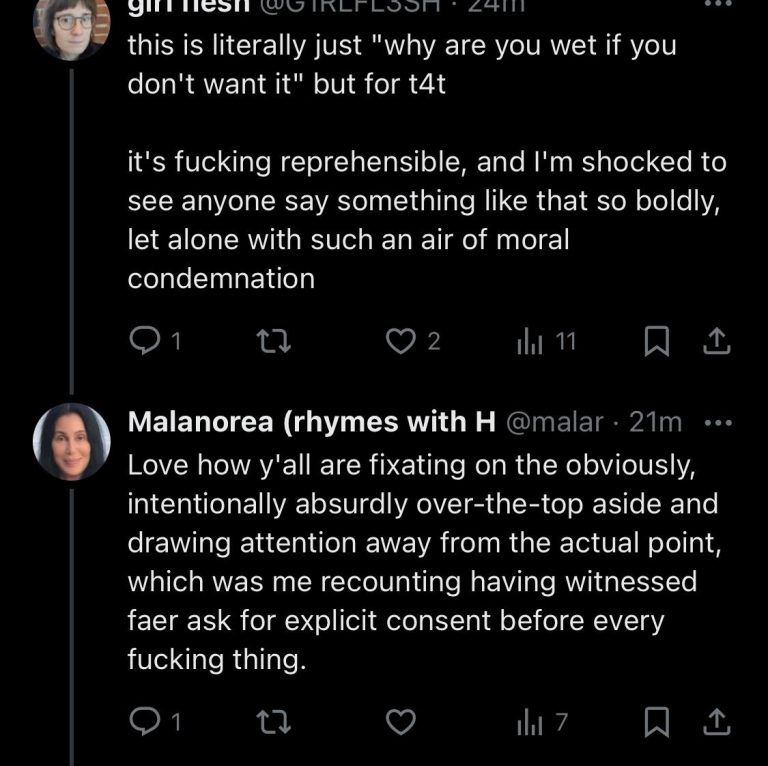Open the more options menu on Malanorea's tweet

tap(718, 423)
